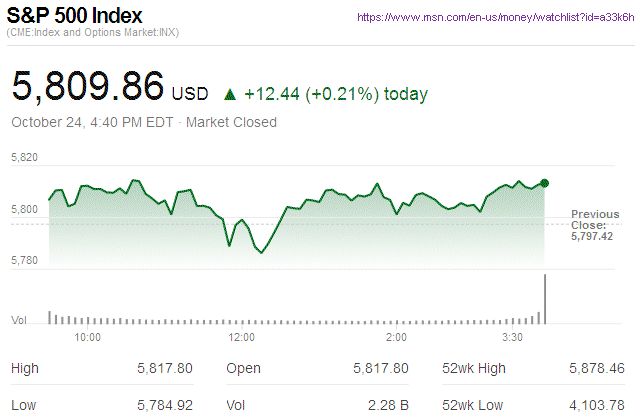Image resolution: width=640 pixels, height=420 pixels.
Task: Click the High value 5,817.80
Action: point(164,369)
